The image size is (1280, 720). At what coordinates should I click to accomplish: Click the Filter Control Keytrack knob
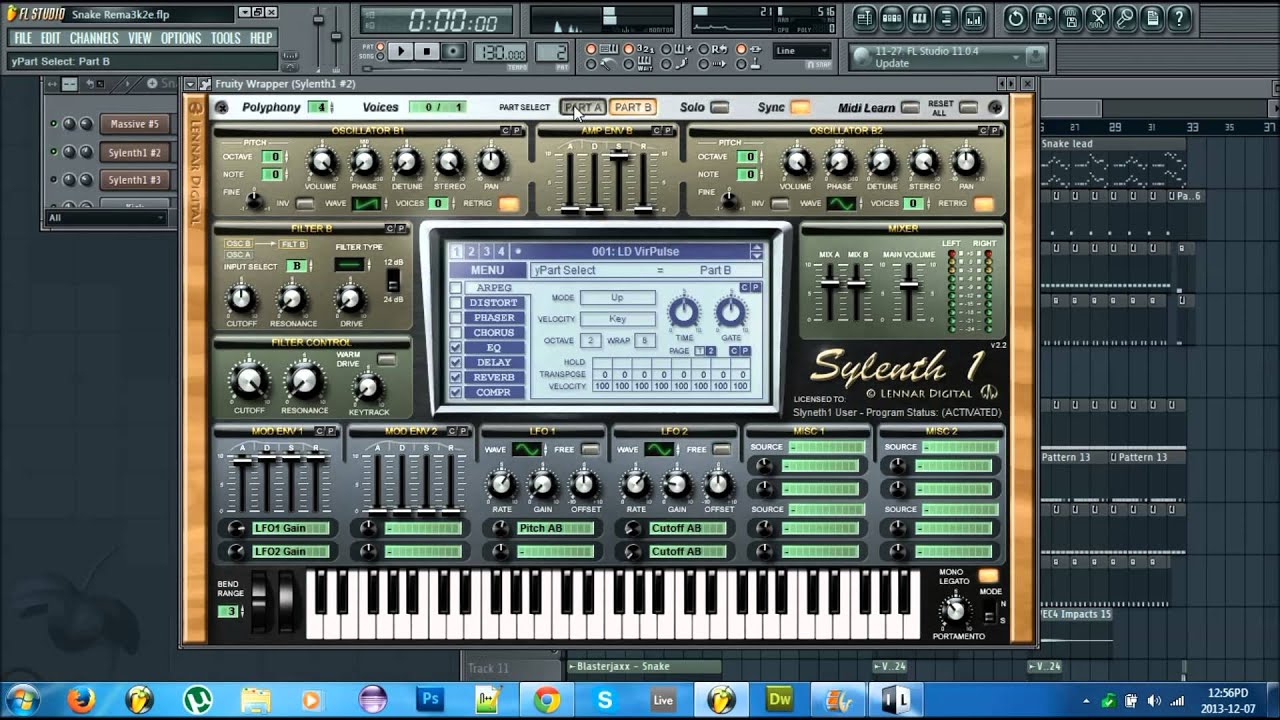click(369, 388)
